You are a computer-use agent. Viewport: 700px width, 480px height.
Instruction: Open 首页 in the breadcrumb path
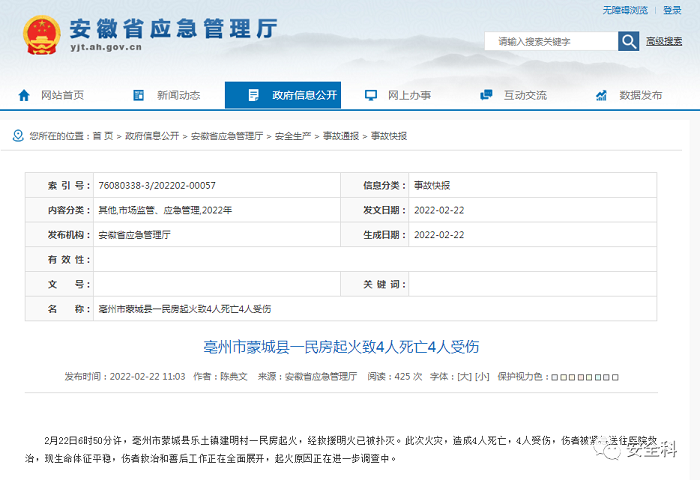[x=103, y=135]
